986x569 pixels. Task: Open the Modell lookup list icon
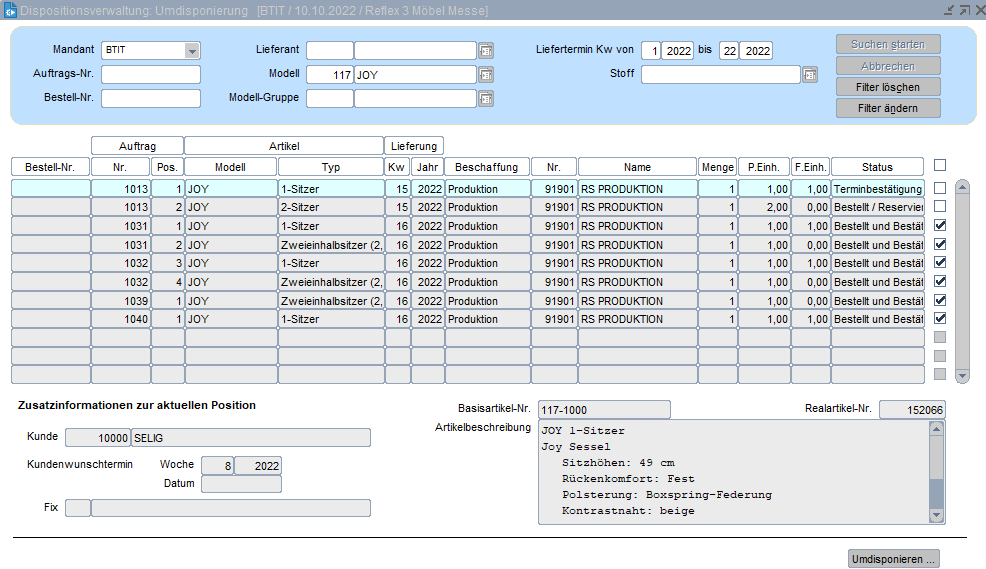(486, 75)
